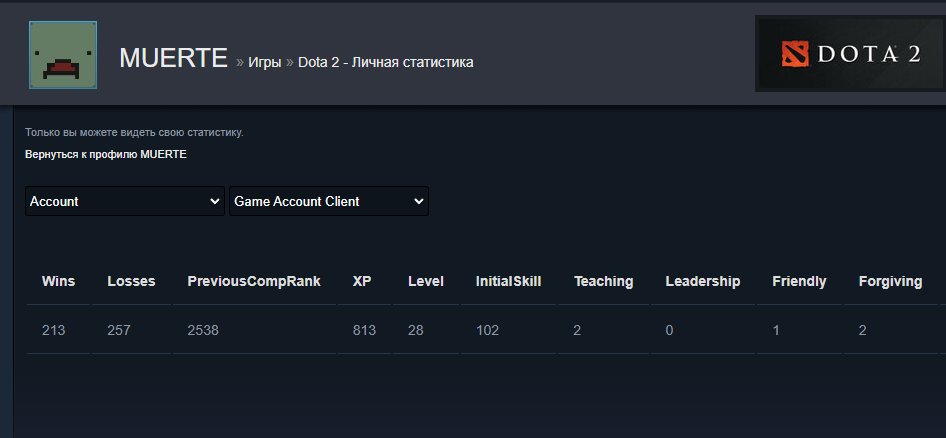Click the Losses column header

tap(131, 281)
